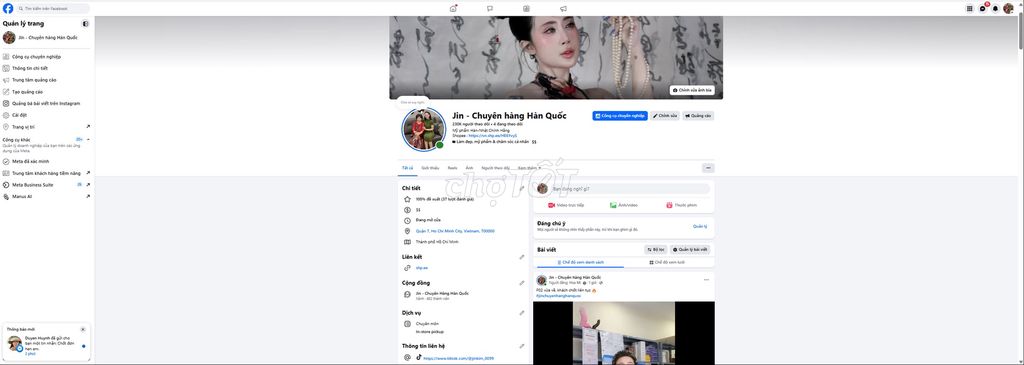This screenshot has height=365, width=1024.
Task: Click the Bạn đang nghĩ gì post field
Action: [630, 189]
